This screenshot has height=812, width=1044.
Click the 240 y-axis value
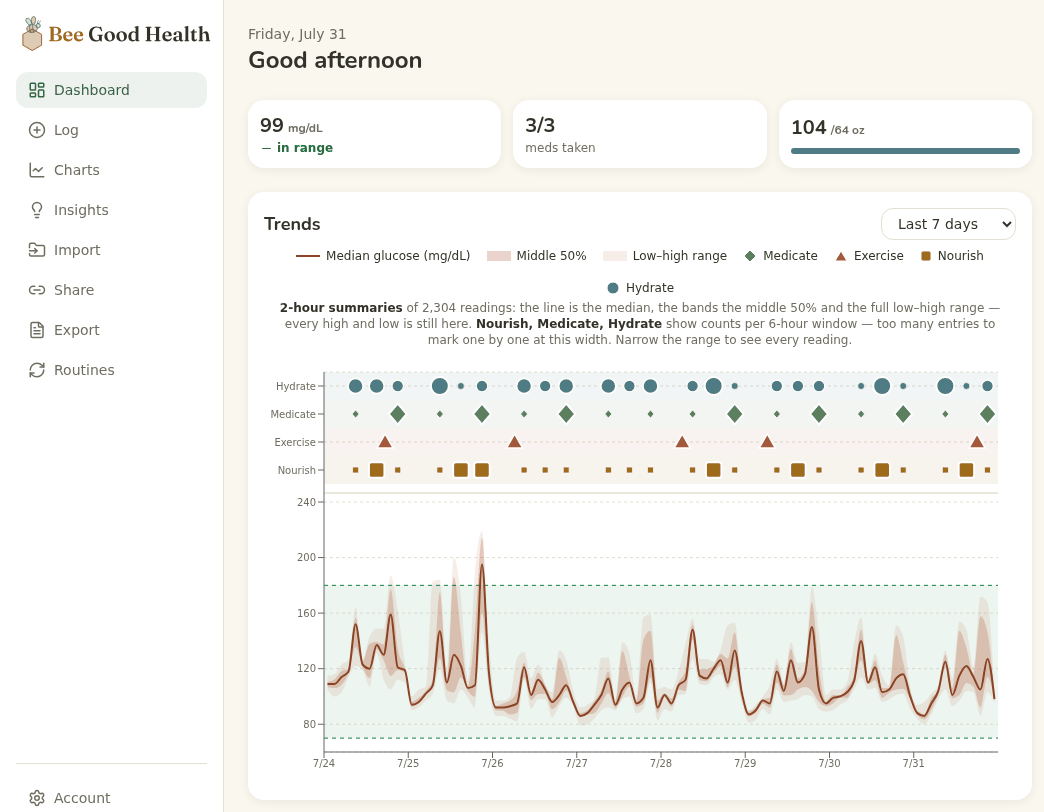[306, 502]
